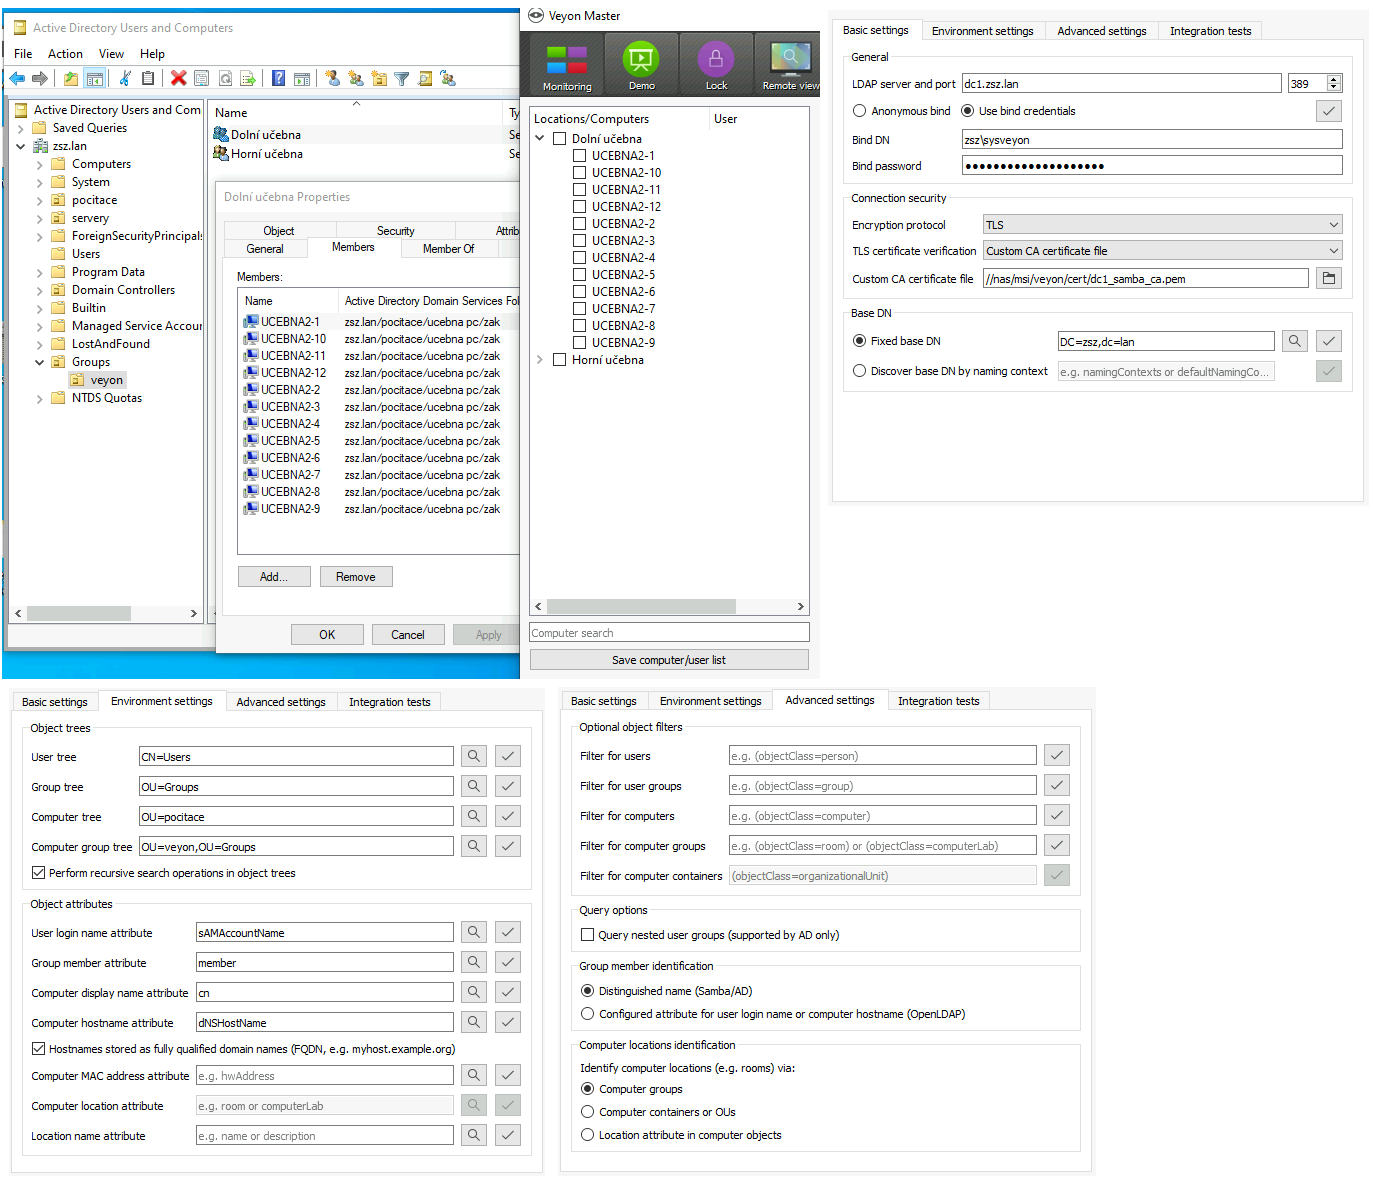Click the Monitoring button in Veyon Master
Viewport: 1373px width, 1180px height.
(567, 64)
